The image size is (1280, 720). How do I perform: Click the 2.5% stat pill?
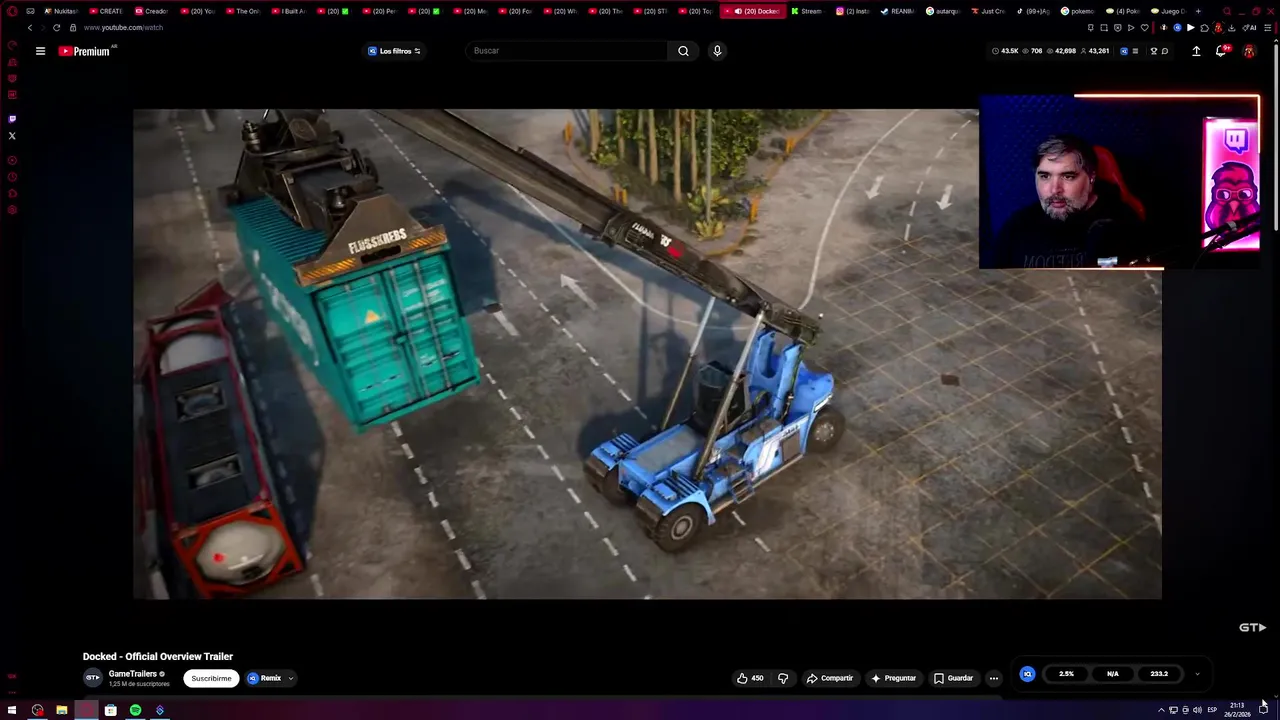point(1066,674)
